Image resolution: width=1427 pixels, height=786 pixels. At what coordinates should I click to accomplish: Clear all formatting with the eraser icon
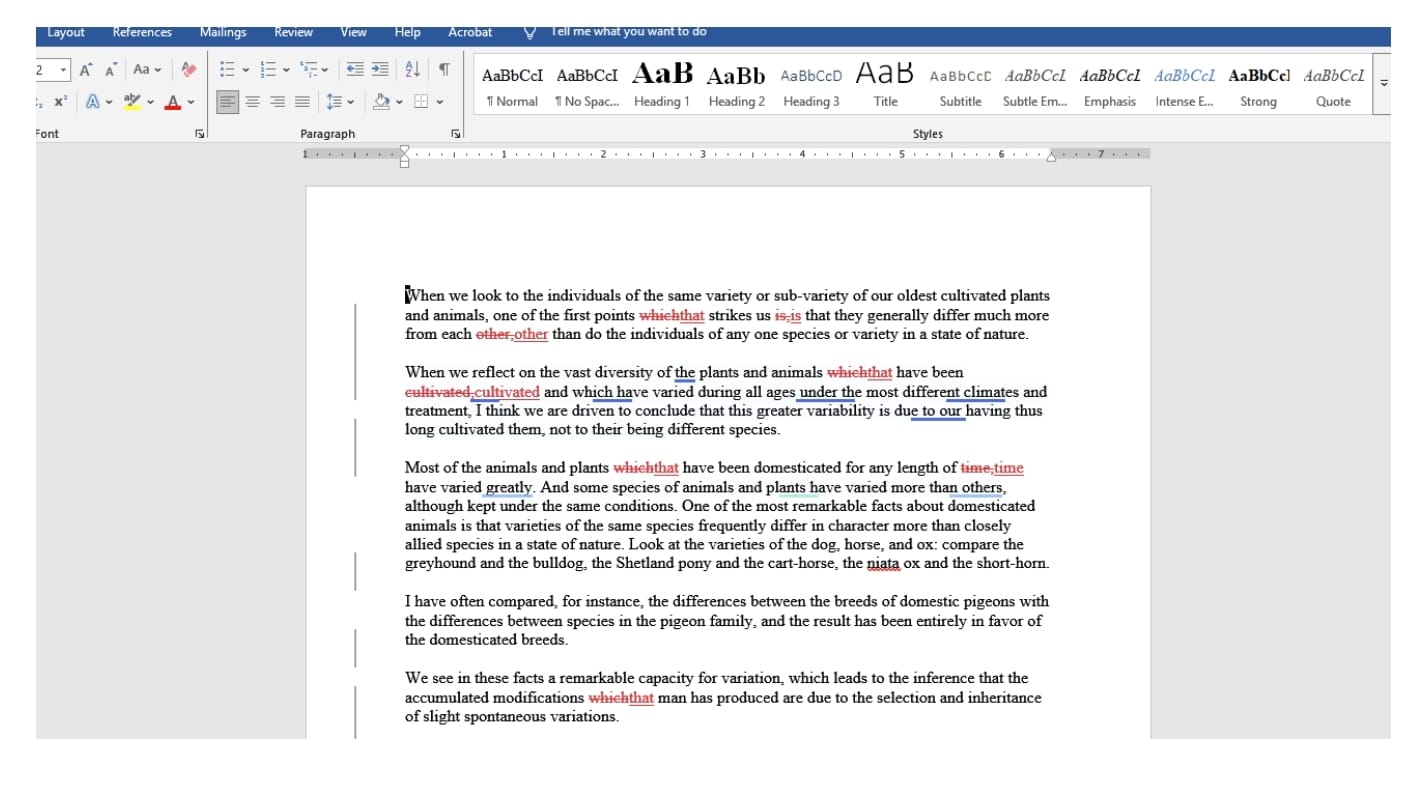click(189, 70)
